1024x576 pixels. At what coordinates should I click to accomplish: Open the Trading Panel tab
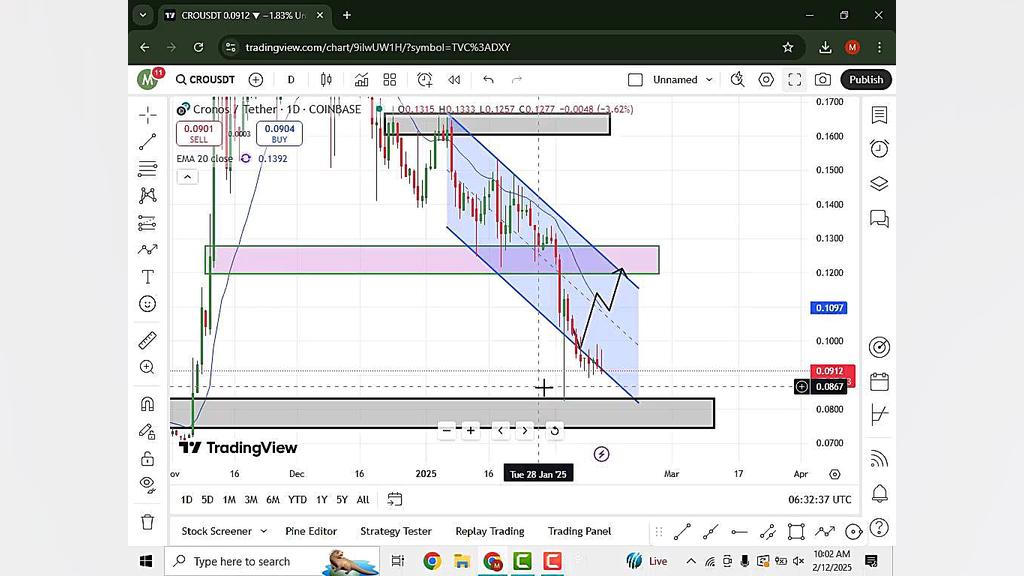579,532
